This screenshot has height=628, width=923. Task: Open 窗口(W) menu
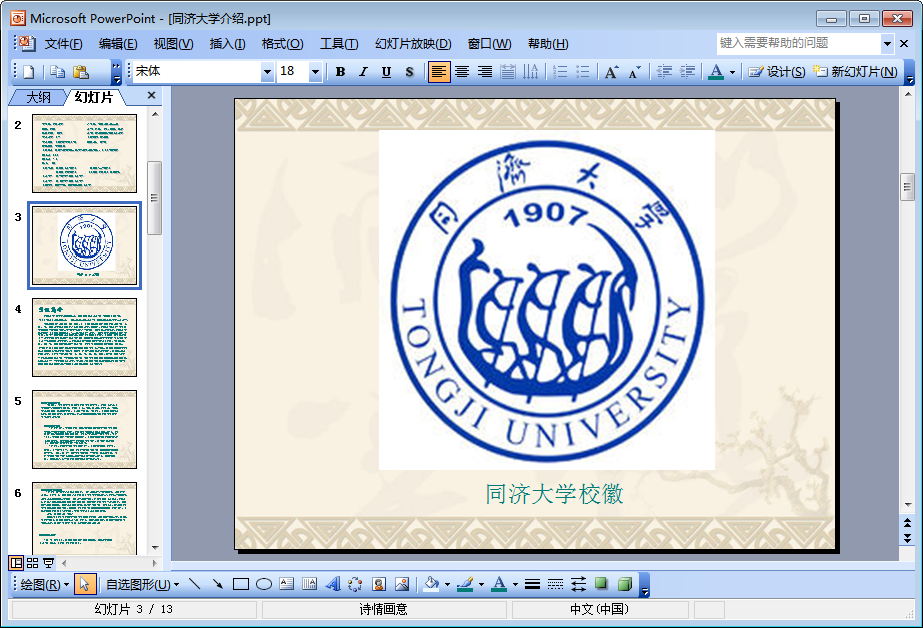coord(489,44)
